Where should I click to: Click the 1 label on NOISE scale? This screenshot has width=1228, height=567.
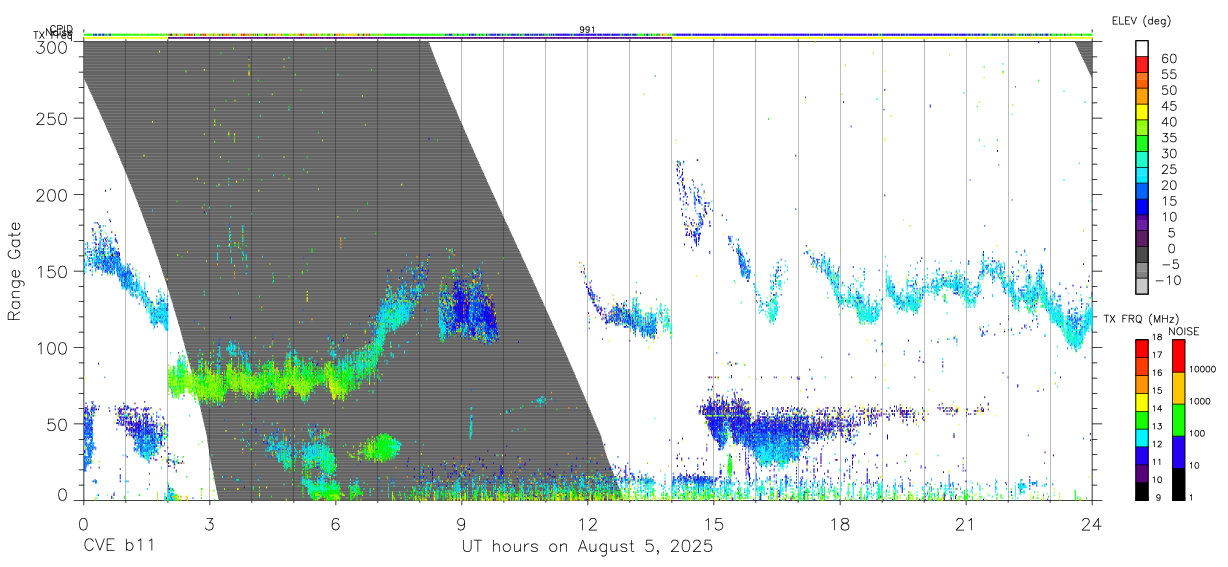[1193, 497]
